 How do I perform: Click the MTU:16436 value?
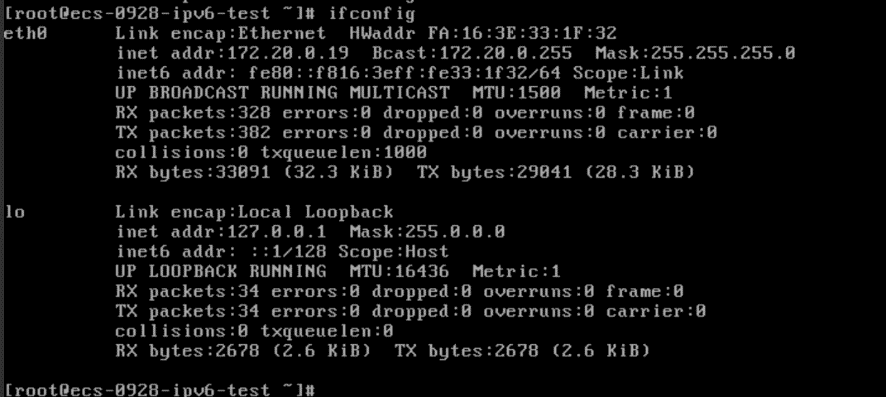pos(399,272)
